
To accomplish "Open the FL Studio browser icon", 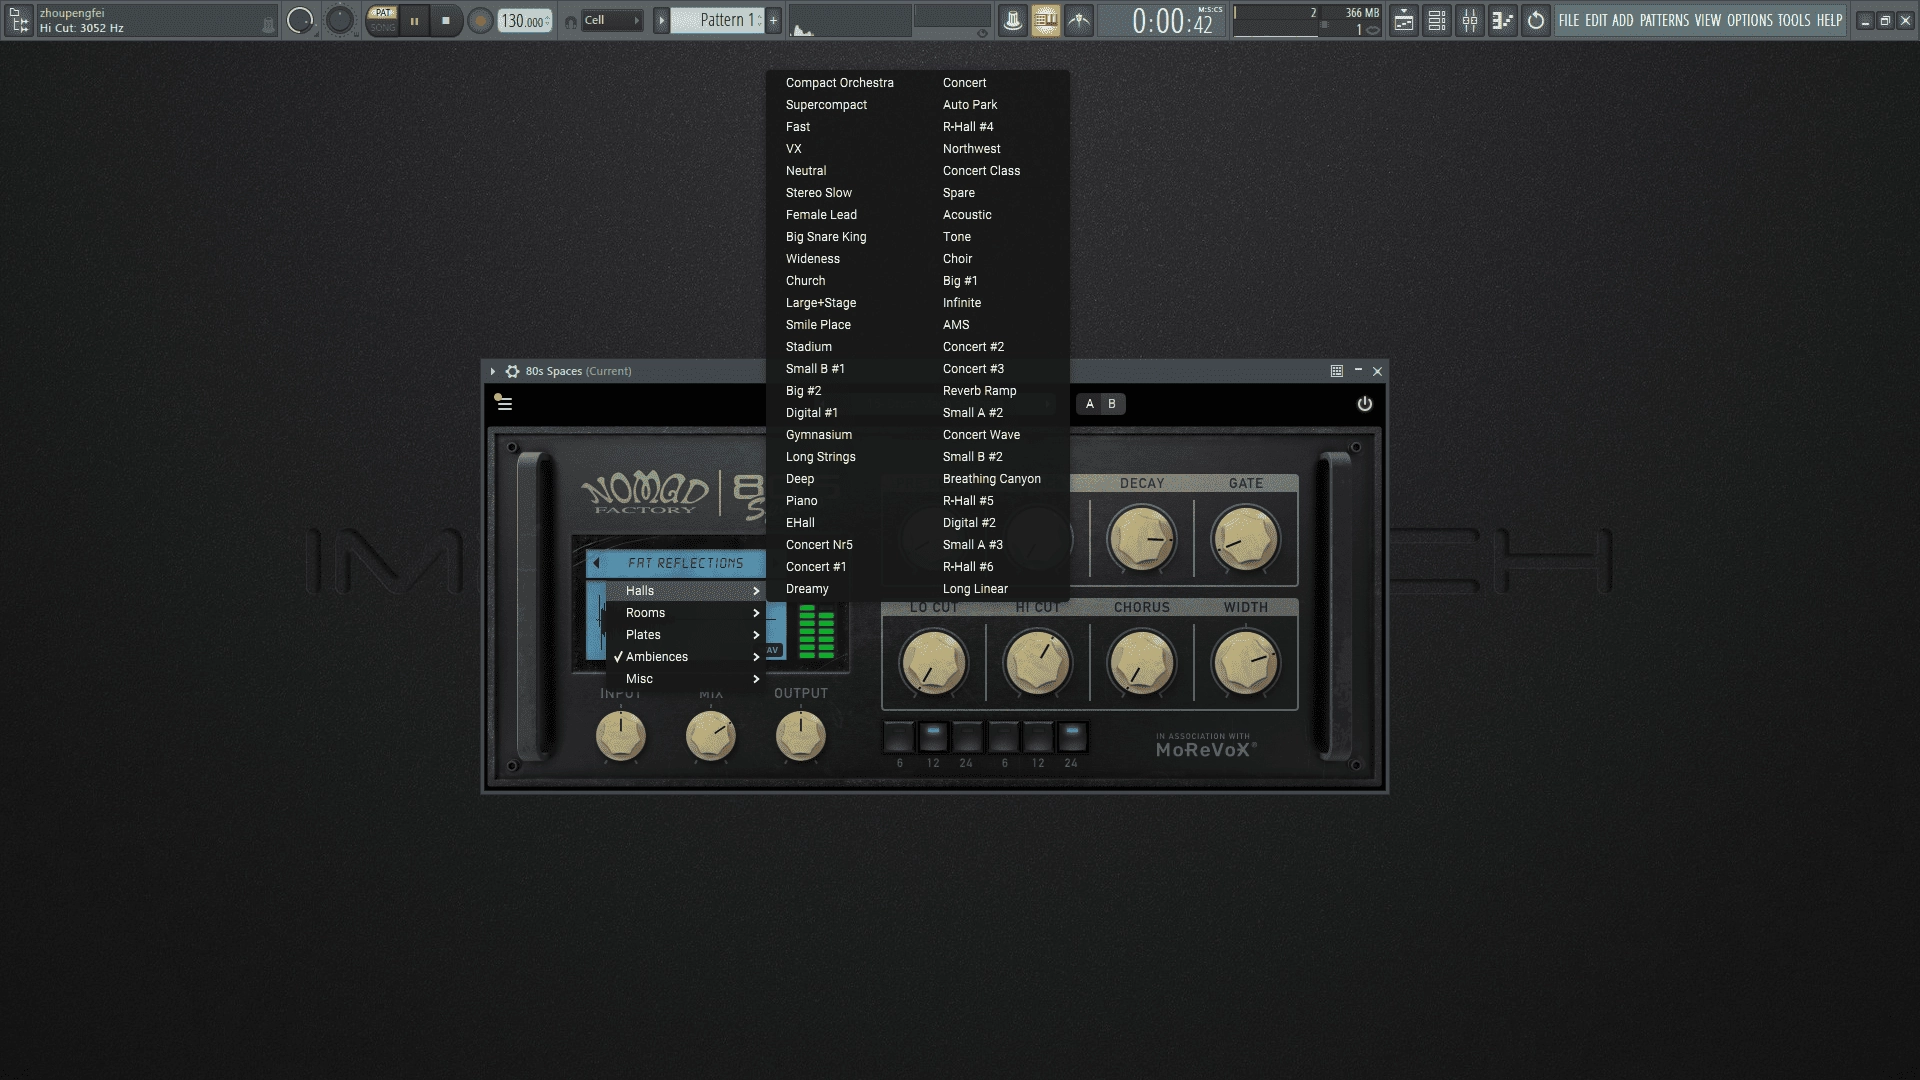I will click(x=19, y=20).
